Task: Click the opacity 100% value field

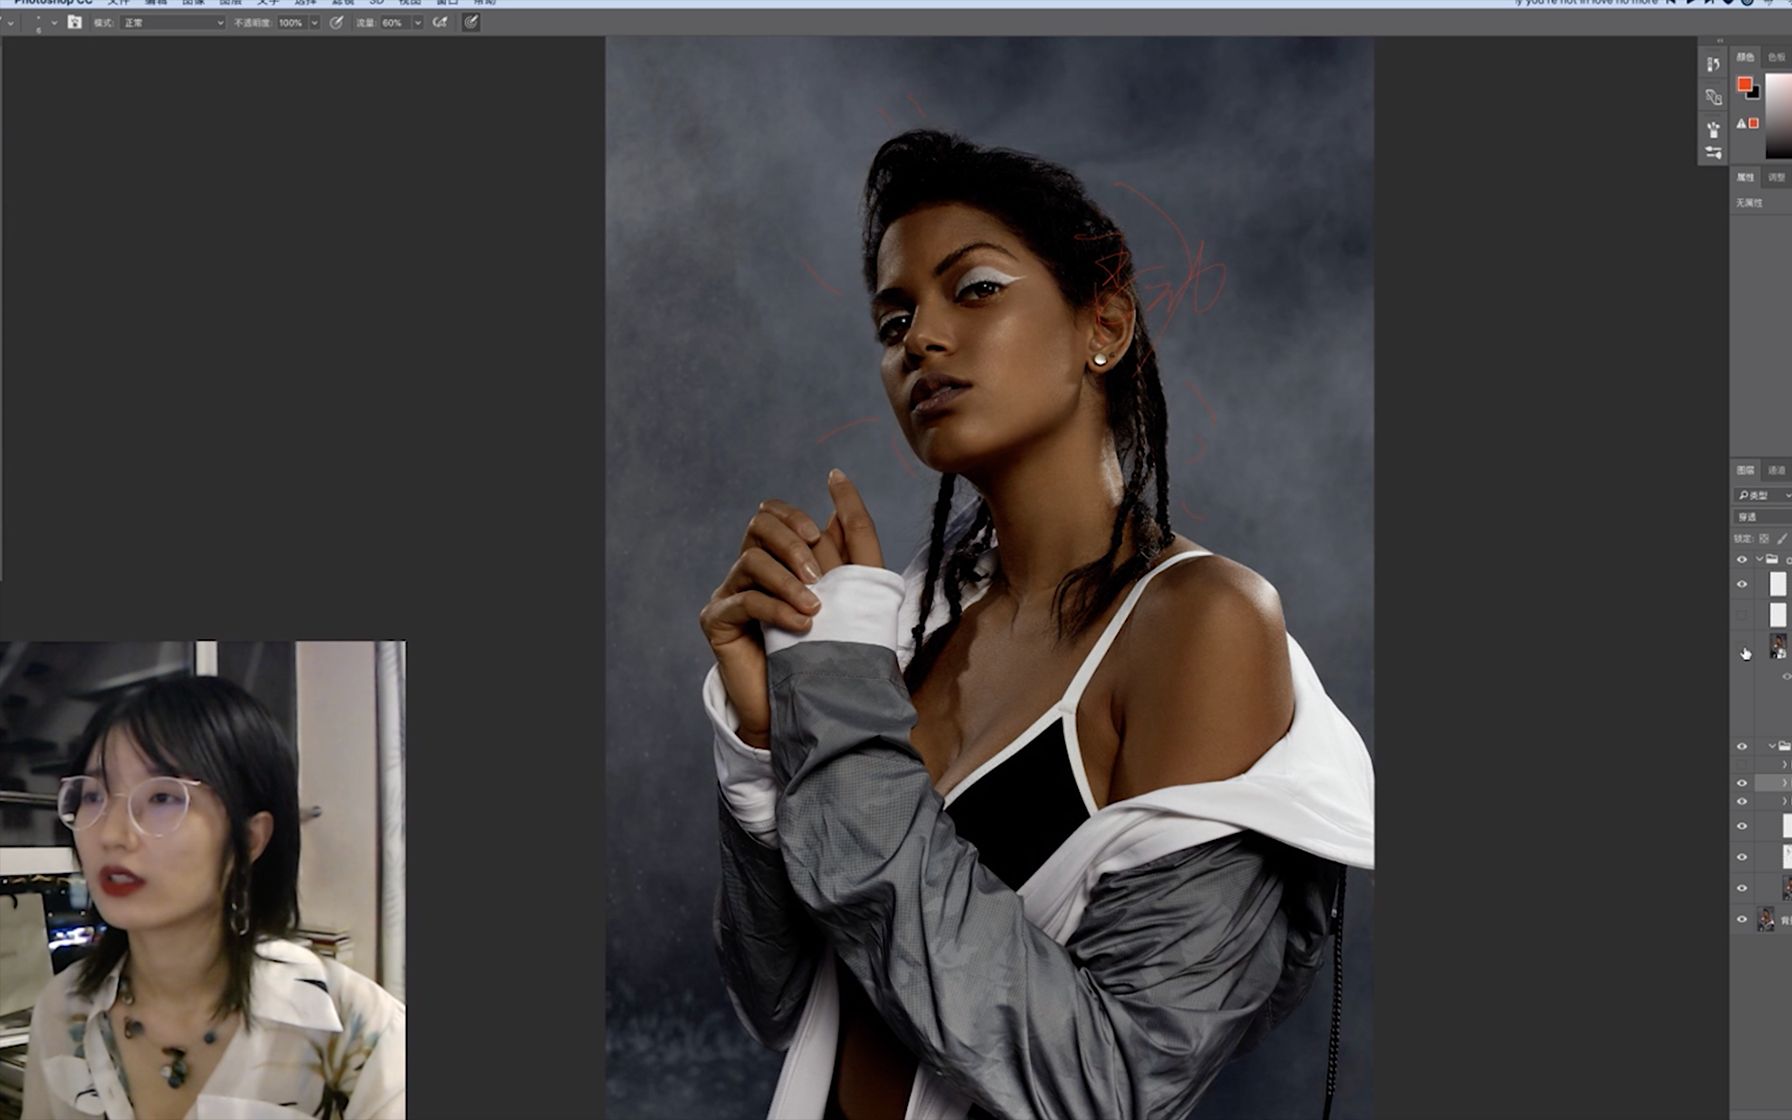Action: coord(291,22)
